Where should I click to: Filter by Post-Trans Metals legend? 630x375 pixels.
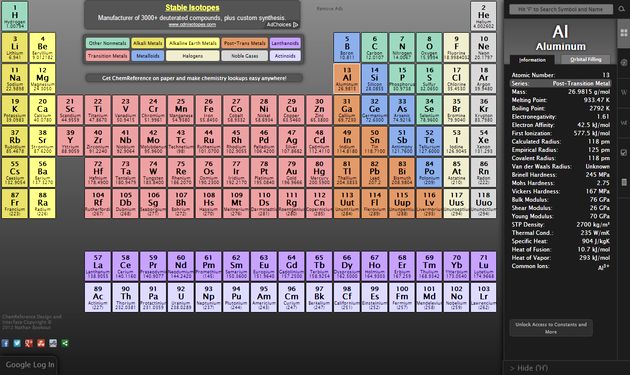point(244,43)
